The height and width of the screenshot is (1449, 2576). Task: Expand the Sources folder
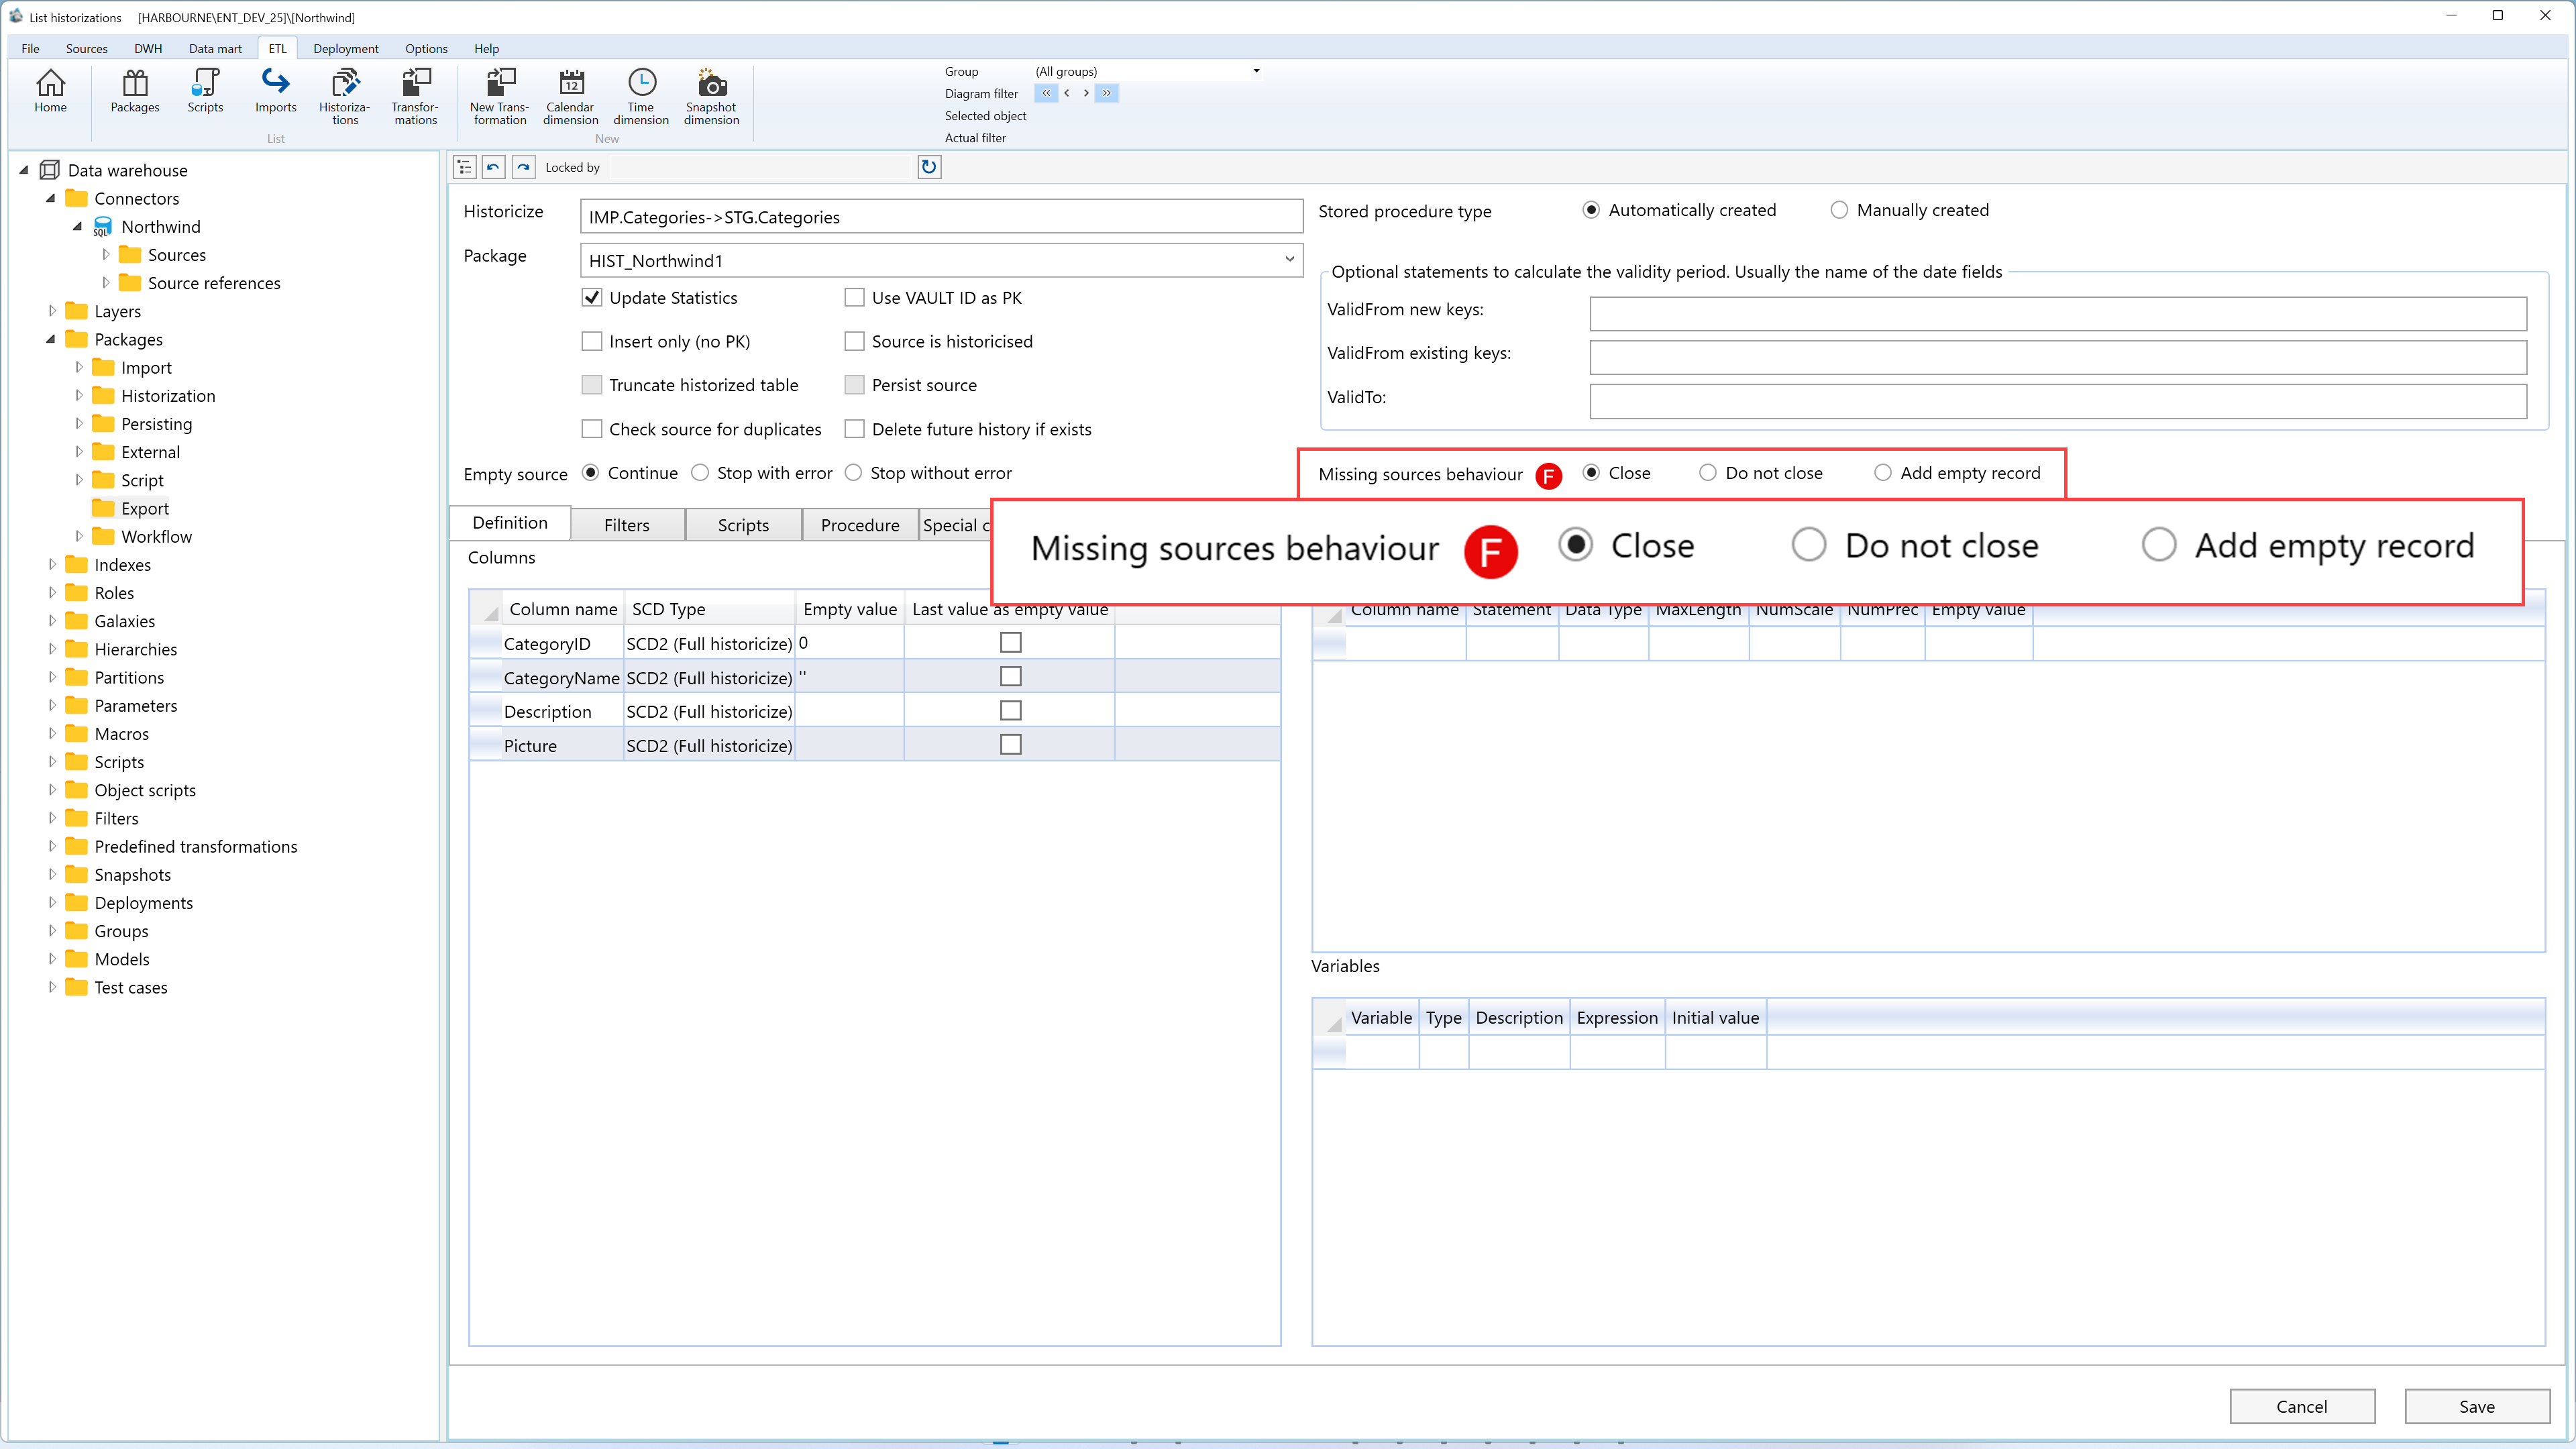[106, 255]
